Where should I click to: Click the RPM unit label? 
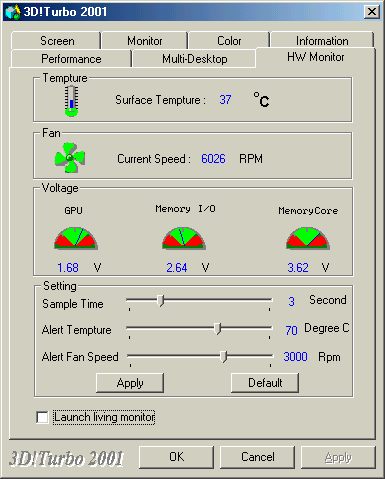(x=251, y=159)
